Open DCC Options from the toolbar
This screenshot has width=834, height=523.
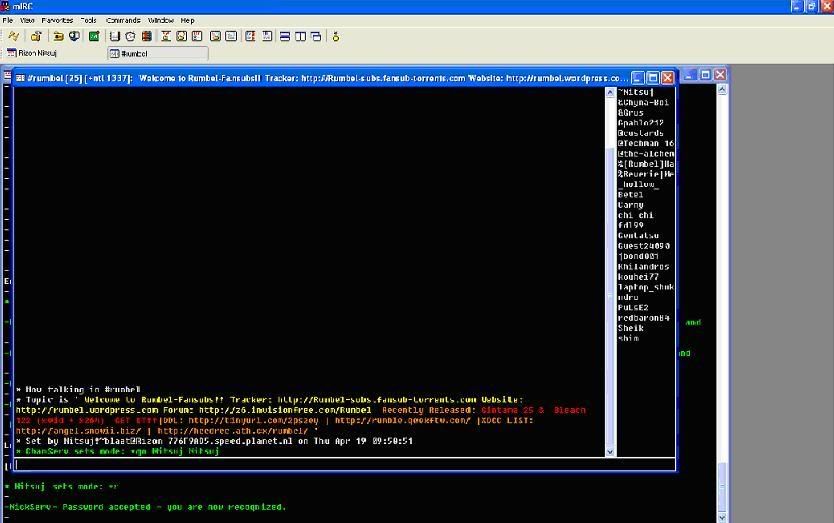[197, 36]
